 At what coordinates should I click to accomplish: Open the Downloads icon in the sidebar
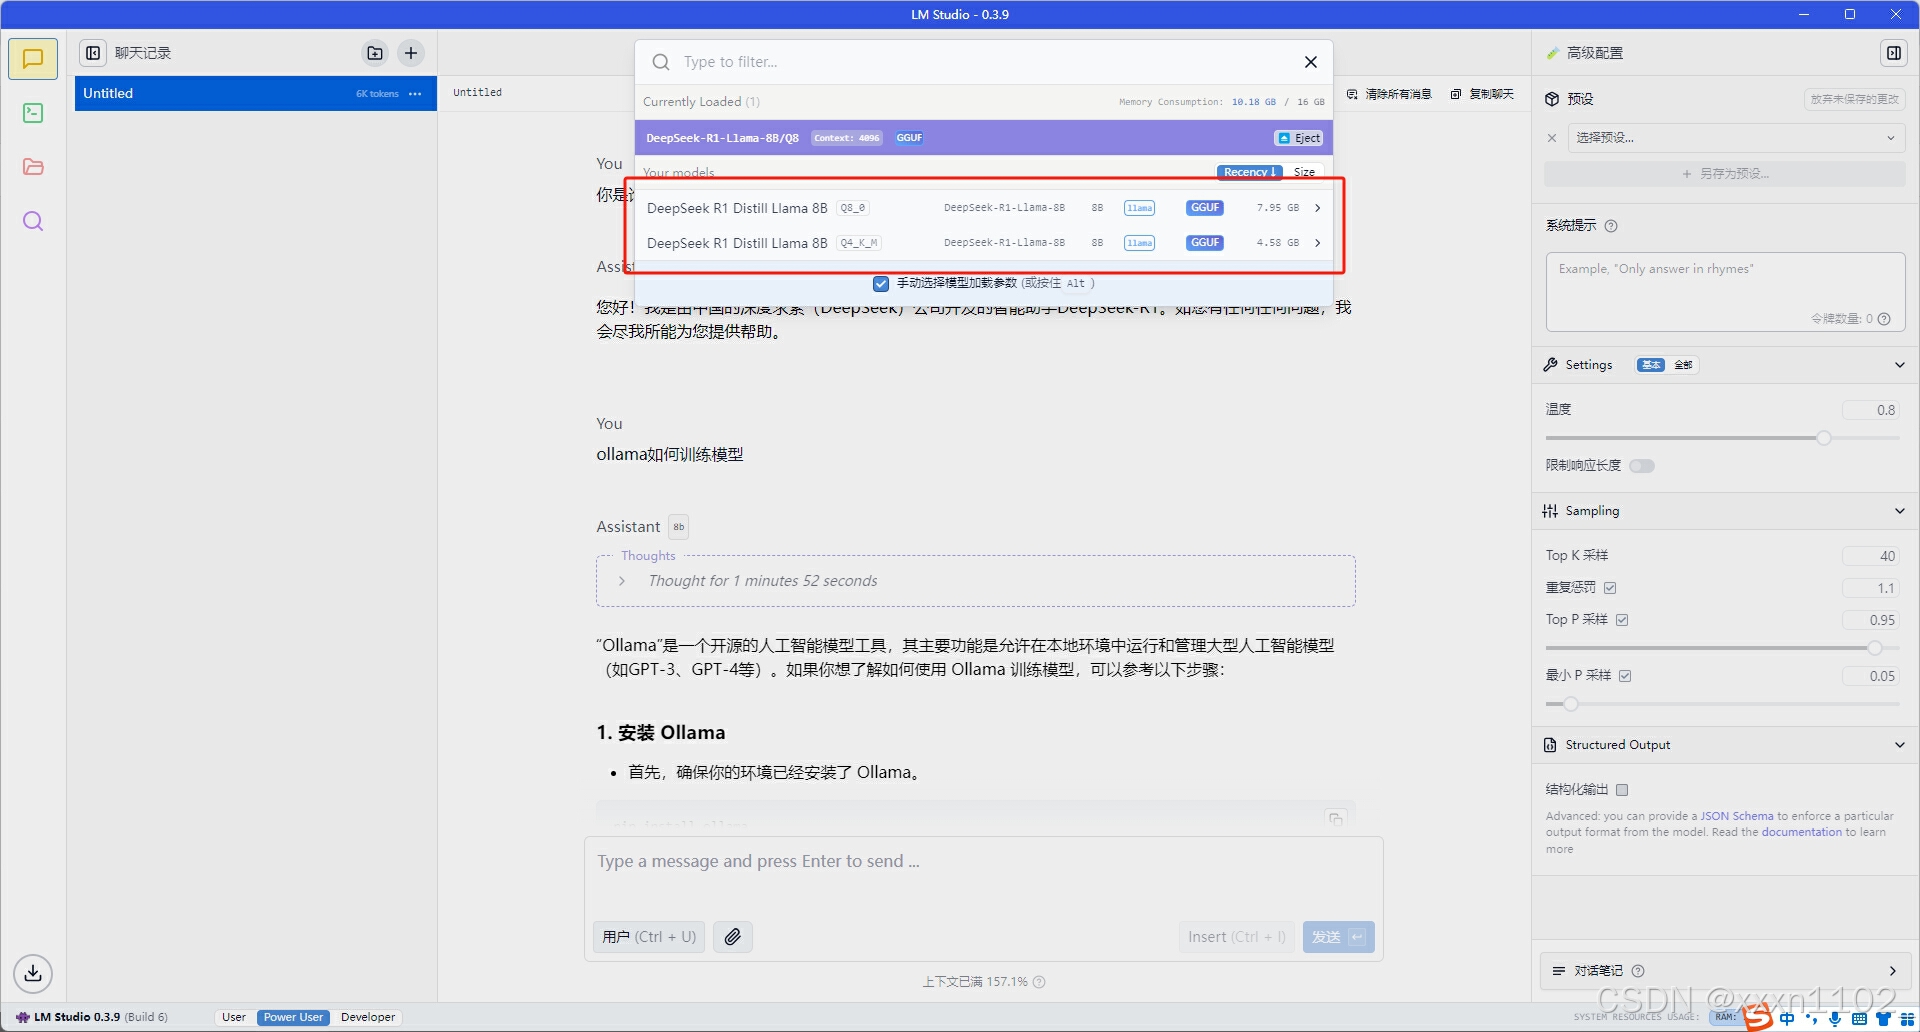(33, 973)
